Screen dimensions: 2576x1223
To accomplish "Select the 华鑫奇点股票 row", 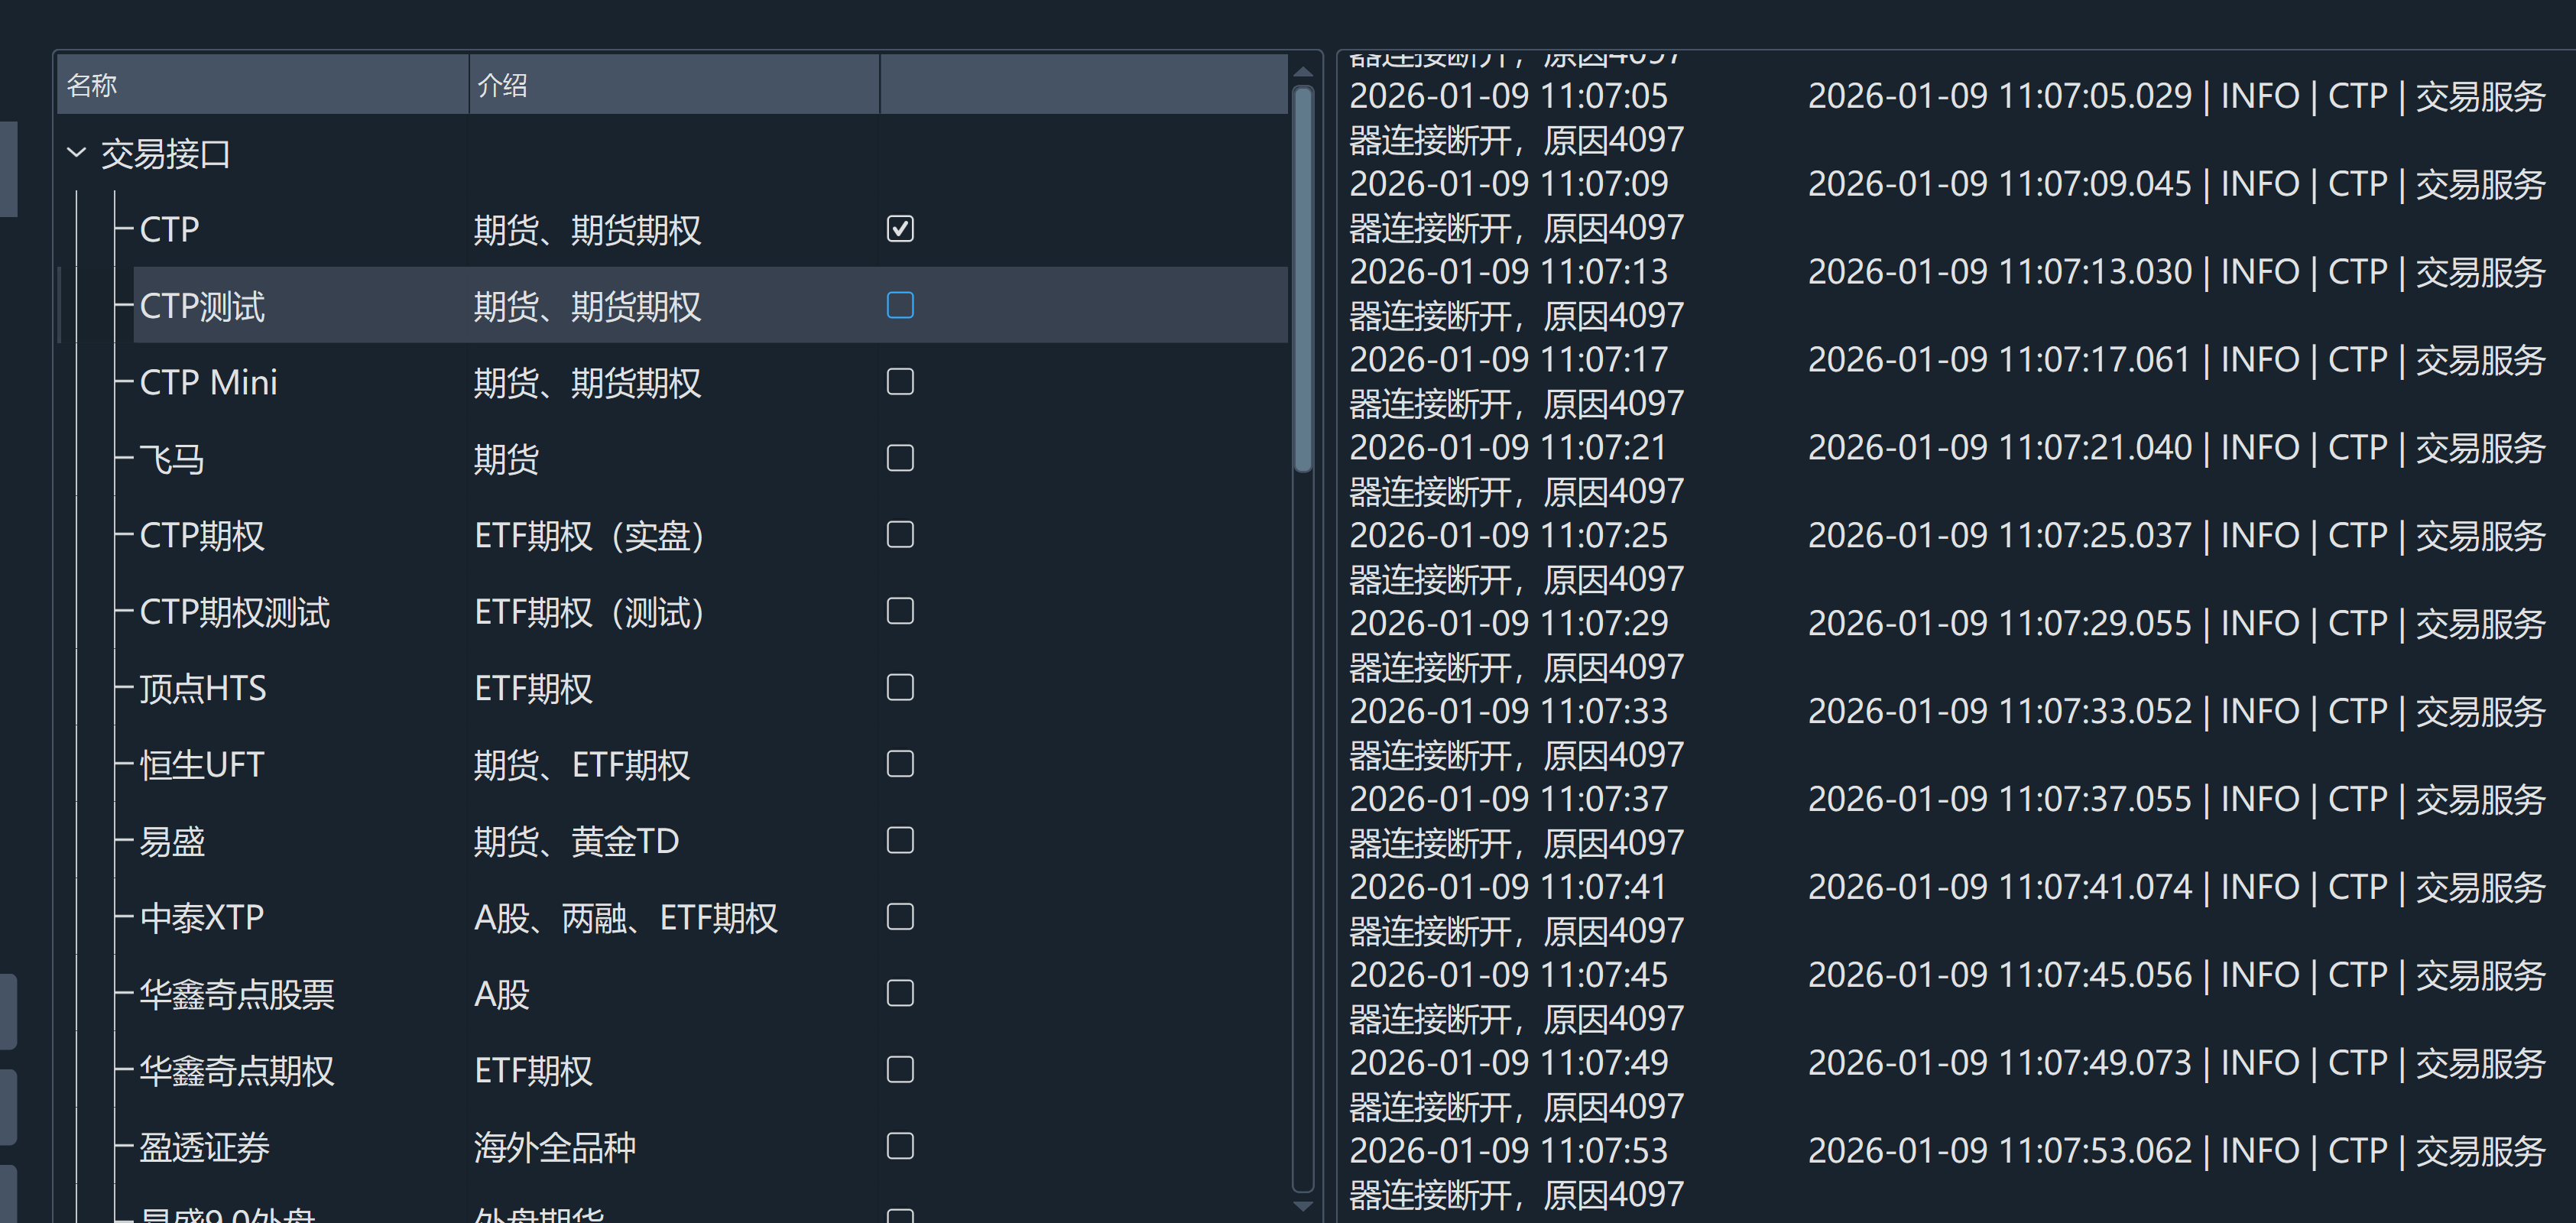I will tap(237, 995).
